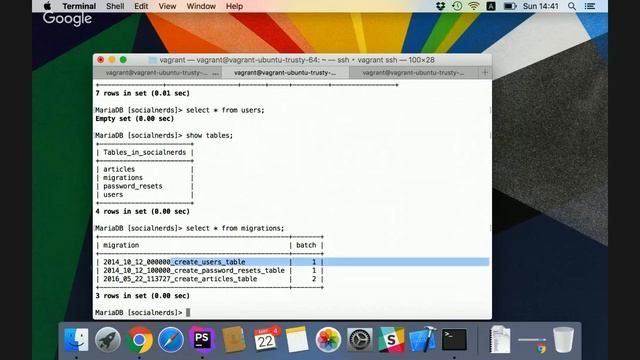Screen dimensions: 640x360
Task: Click the Terminal icon in Dock
Action: click(454, 340)
